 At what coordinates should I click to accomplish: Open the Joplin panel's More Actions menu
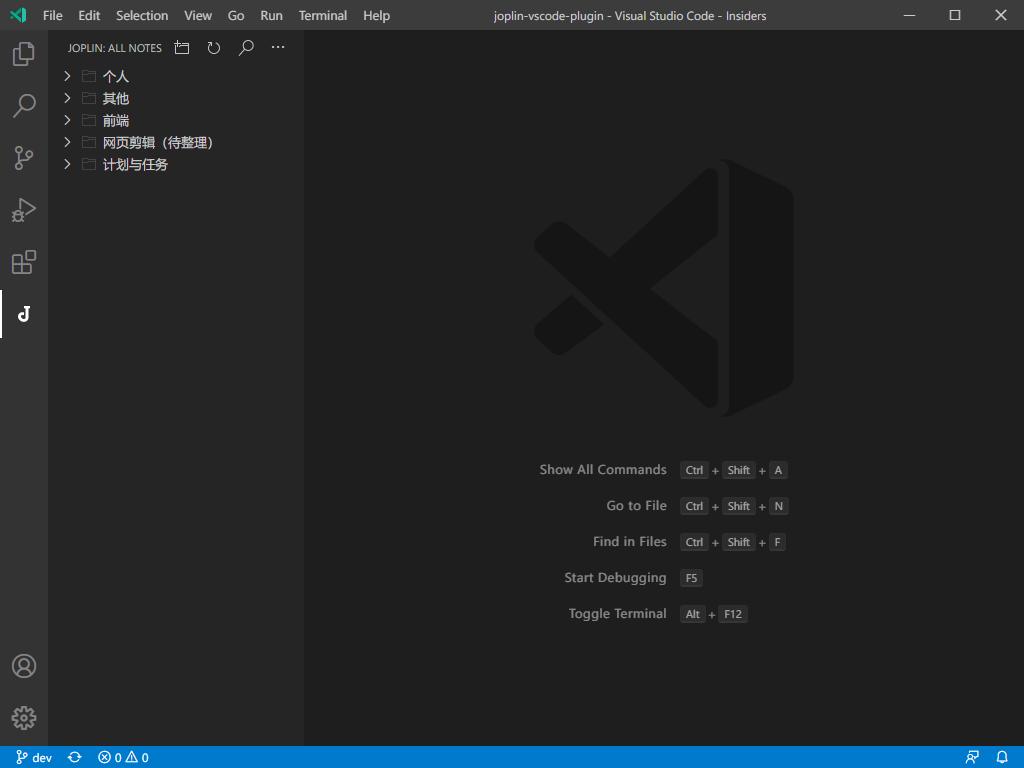click(x=277, y=47)
